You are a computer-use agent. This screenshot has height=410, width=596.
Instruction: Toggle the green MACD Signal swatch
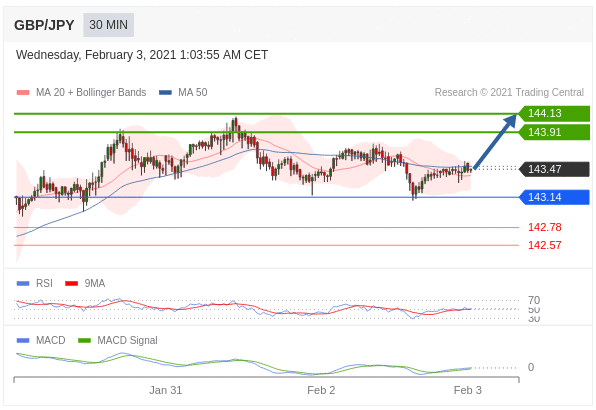tap(84, 340)
